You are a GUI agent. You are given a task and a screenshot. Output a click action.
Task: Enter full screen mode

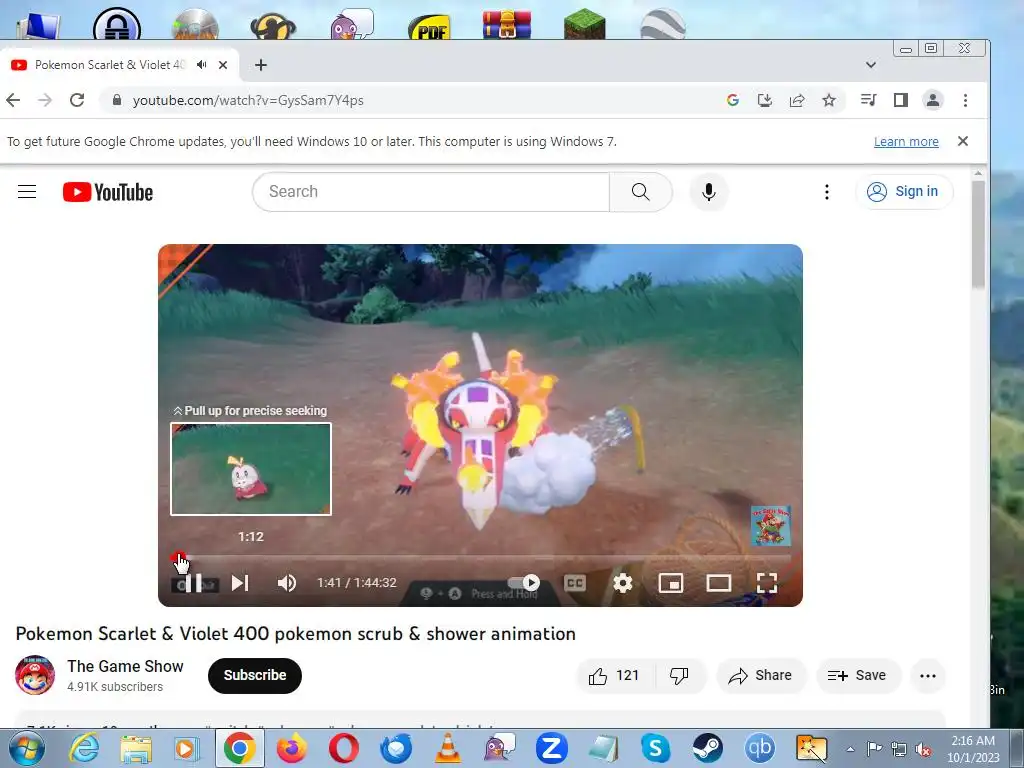tap(767, 583)
